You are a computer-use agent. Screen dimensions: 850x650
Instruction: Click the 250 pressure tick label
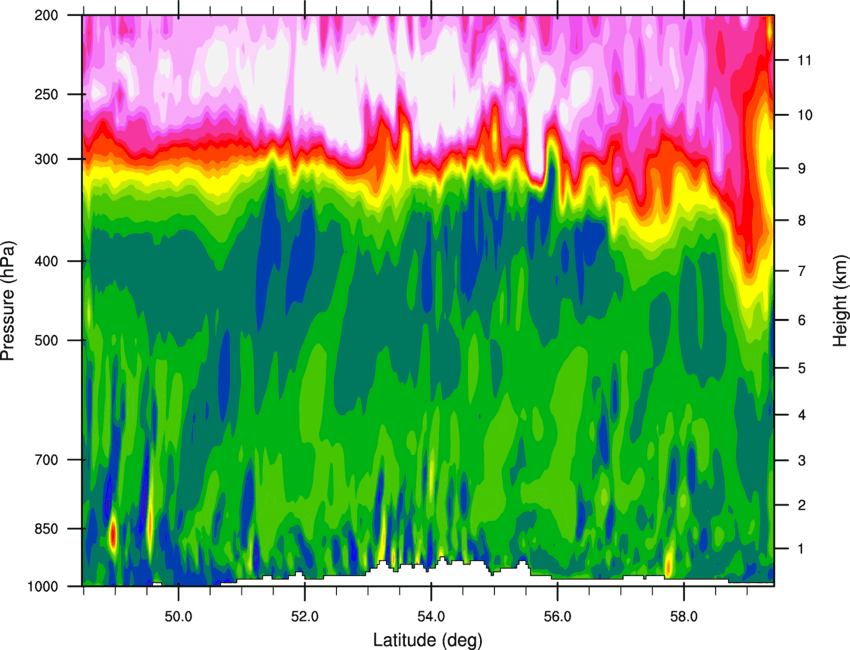(x=47, y=94)
